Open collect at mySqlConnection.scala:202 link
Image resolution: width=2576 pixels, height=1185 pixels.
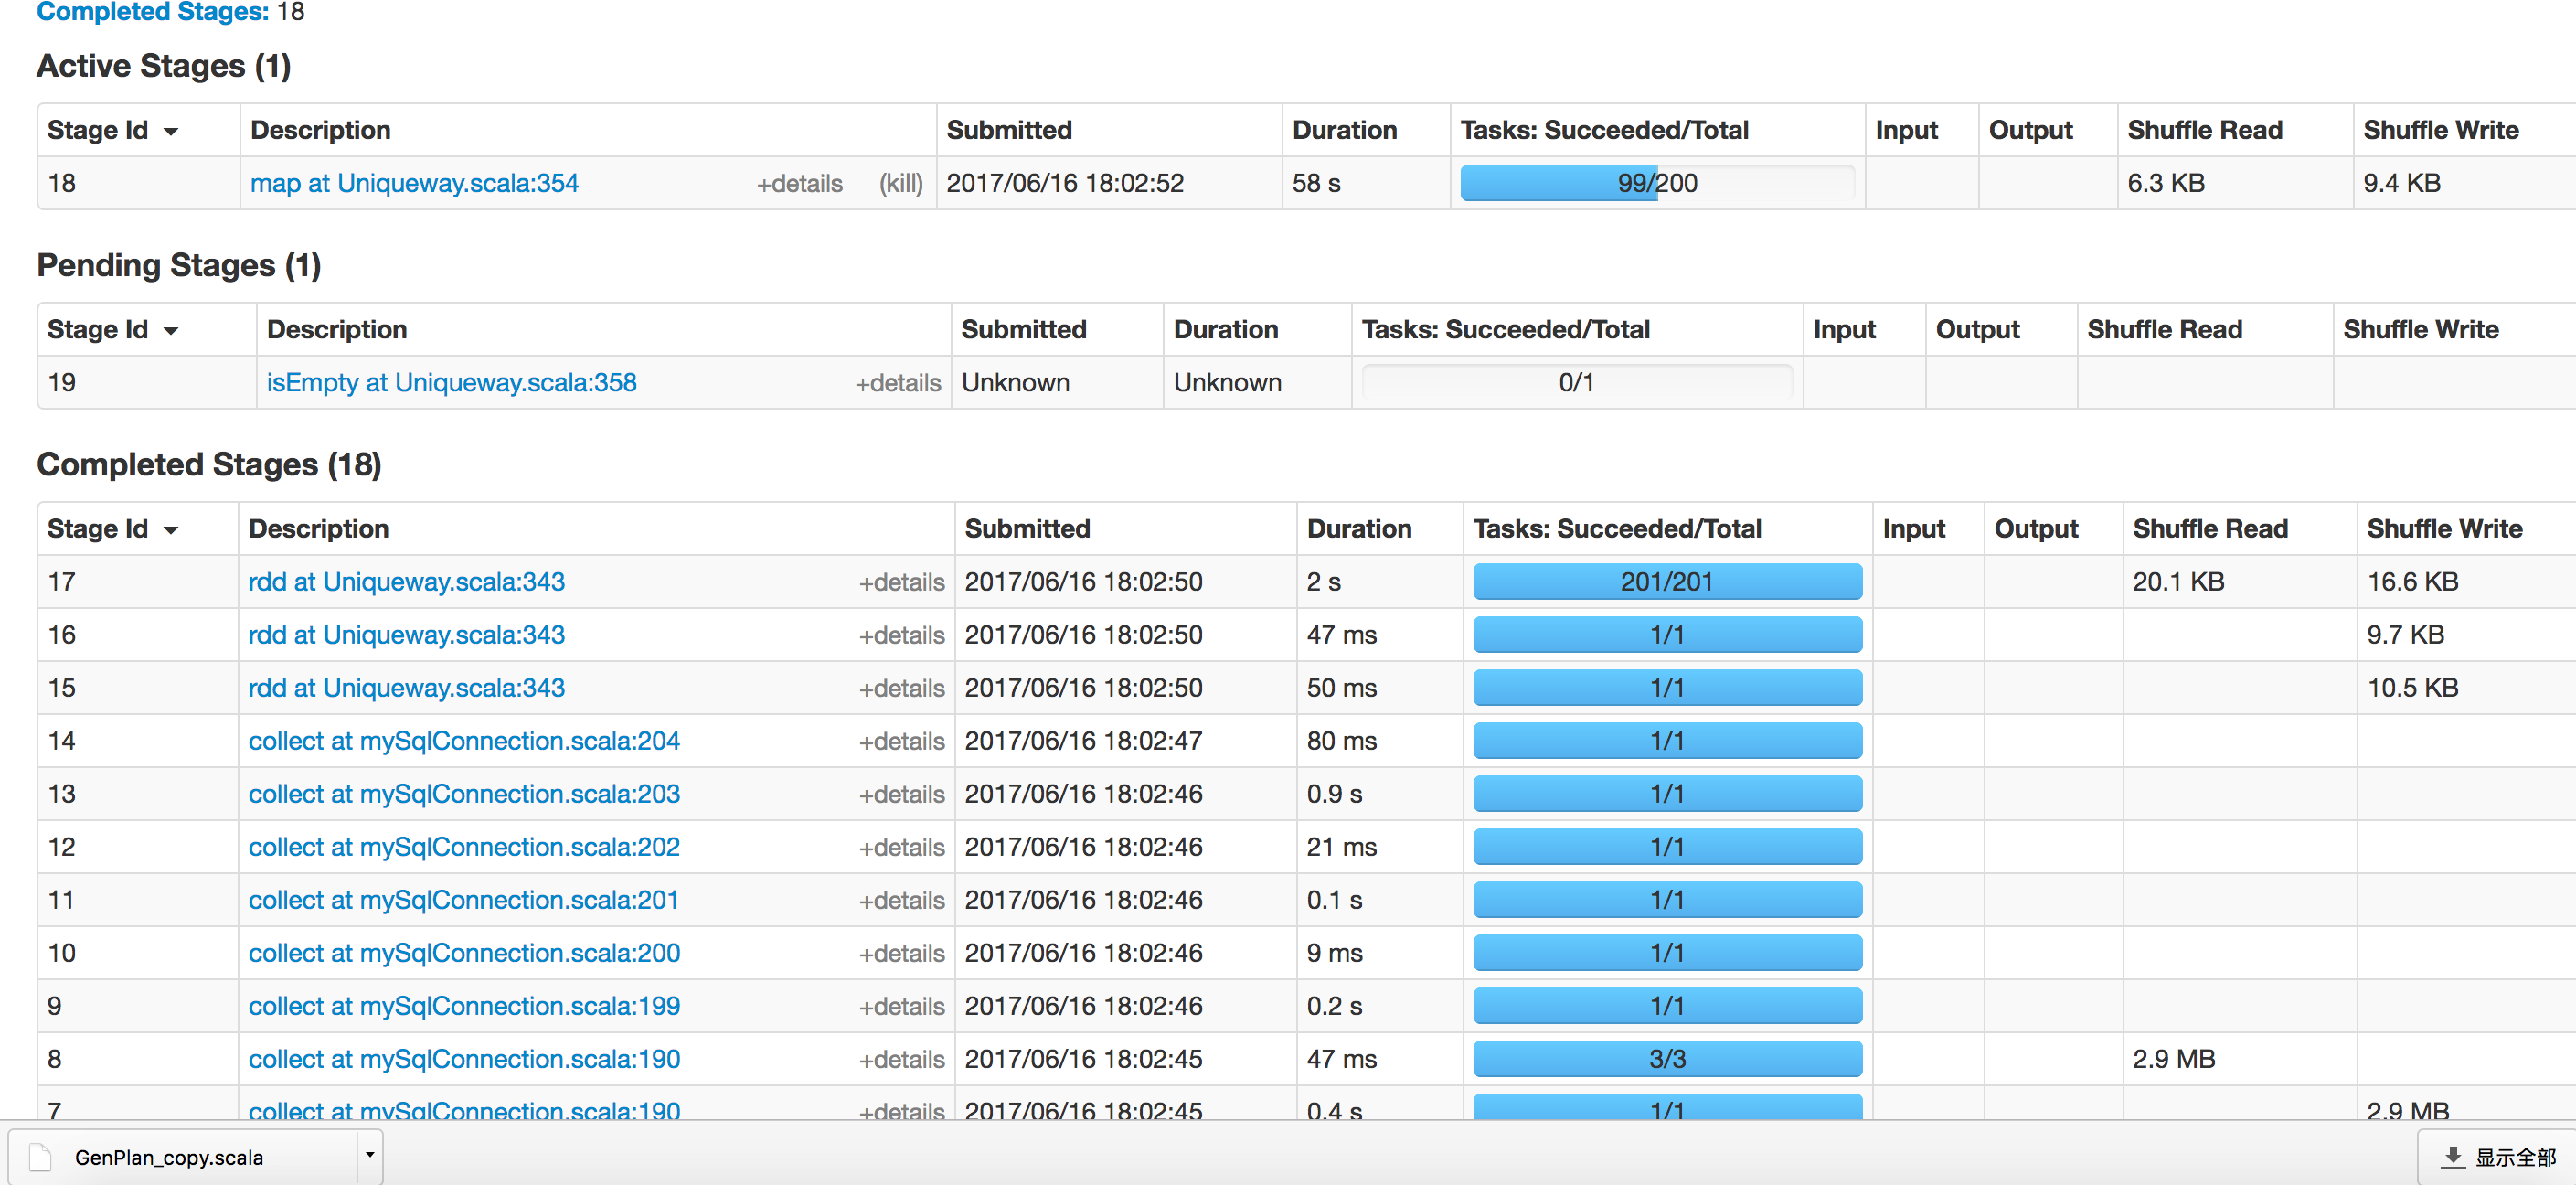pyautogui.click(x=464, y=846)
